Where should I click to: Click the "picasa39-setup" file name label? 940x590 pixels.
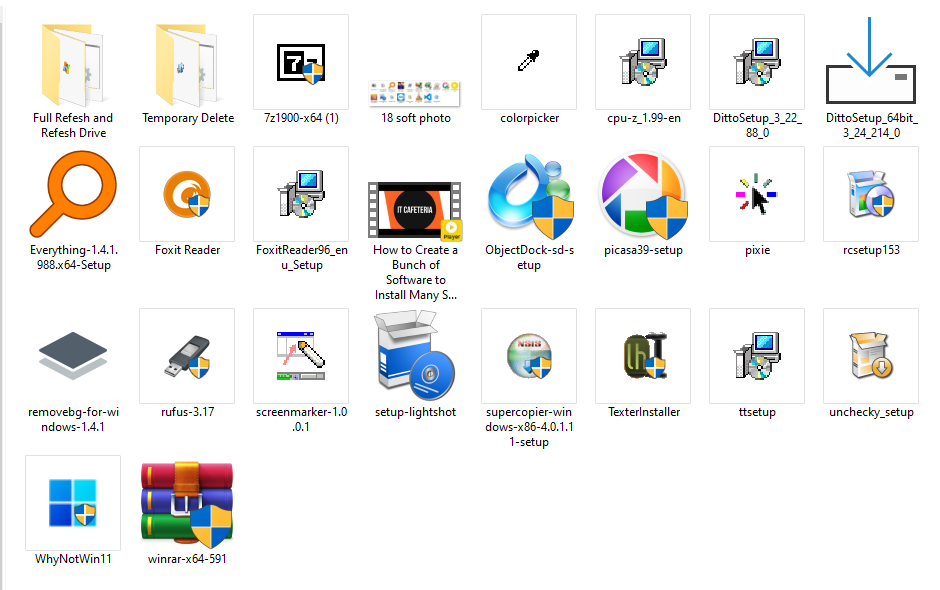point(643,250)
